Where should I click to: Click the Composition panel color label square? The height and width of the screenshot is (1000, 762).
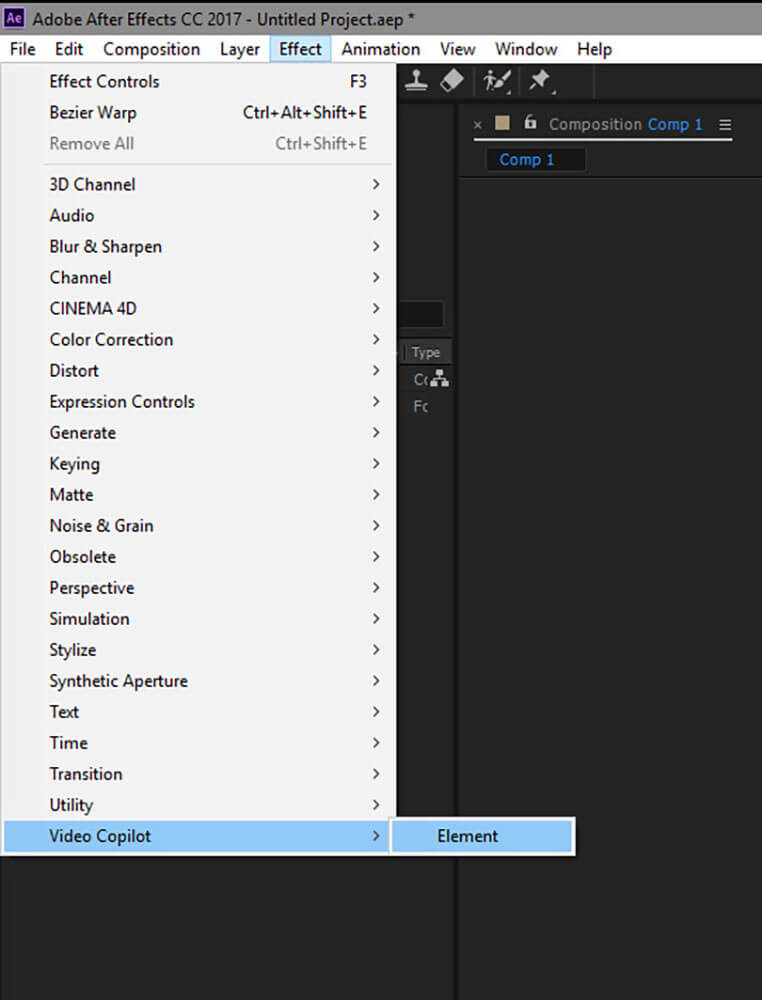tap(502, 122)
